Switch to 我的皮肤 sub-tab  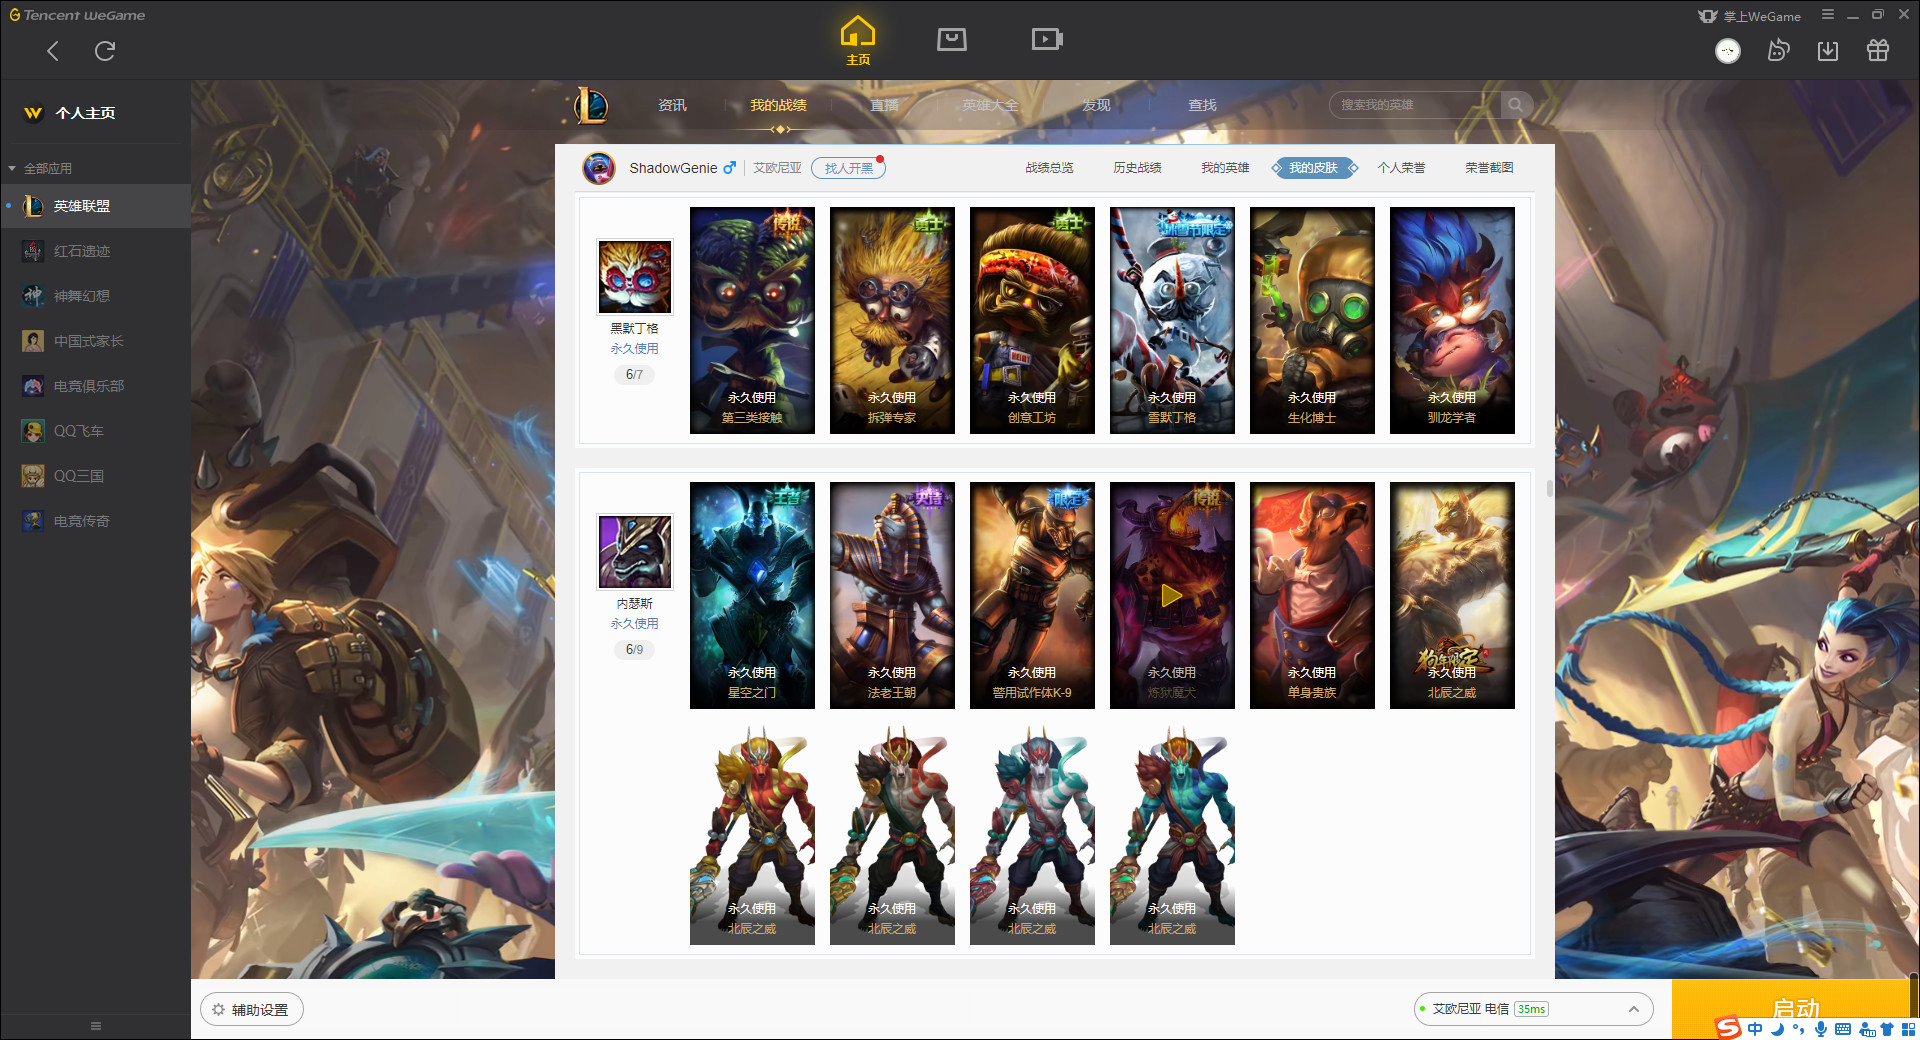pos(1313,168)
